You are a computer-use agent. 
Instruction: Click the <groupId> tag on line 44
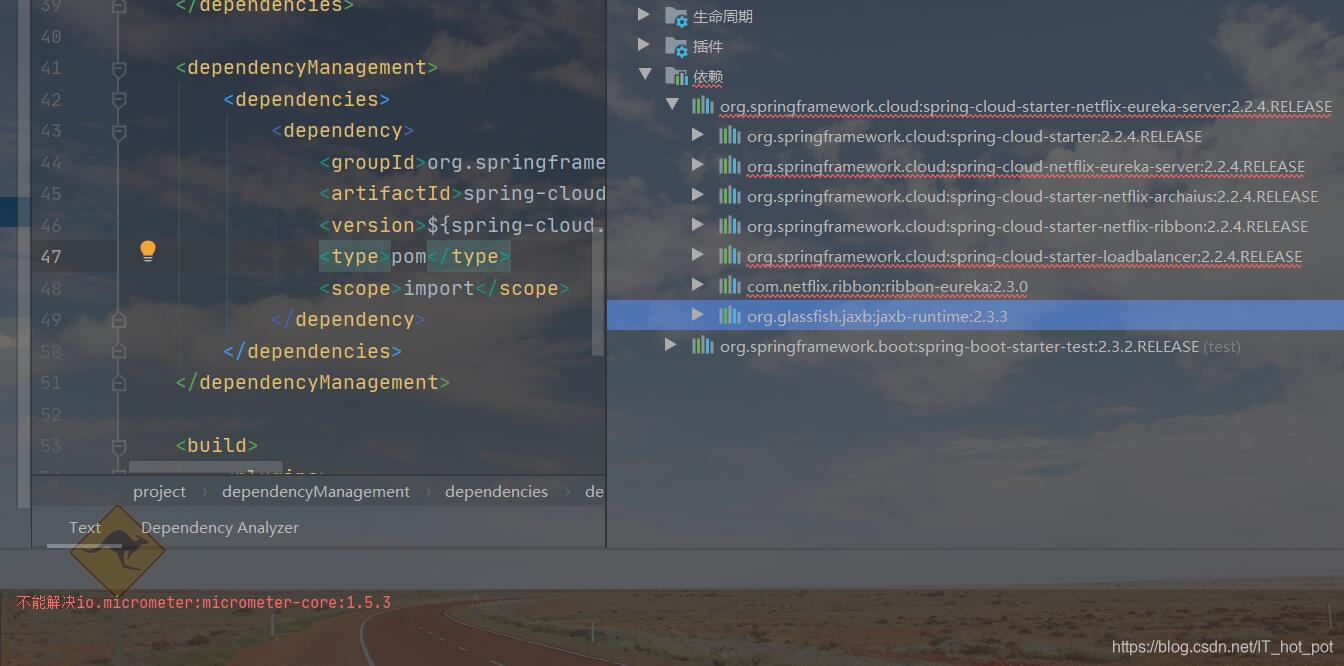click(x=373, y=162)
